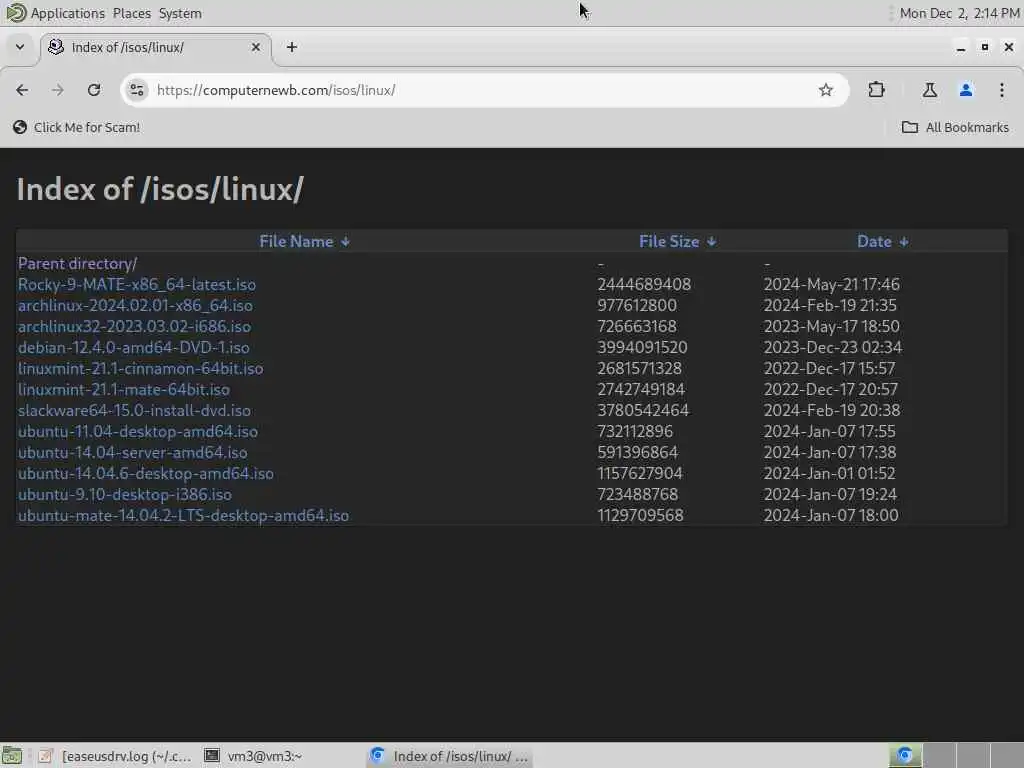This screenshot has width=1024, height=768.
Task: Select the Index of /isos/linux/ tab
Action: (155, 47)
